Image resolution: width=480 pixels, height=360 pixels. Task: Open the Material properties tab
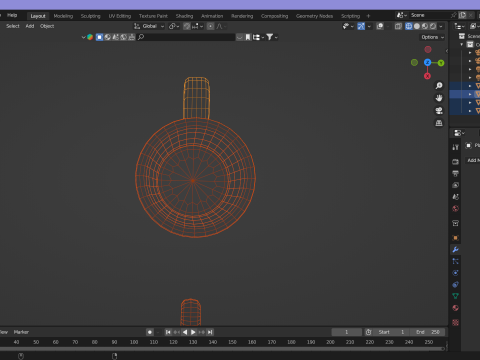tap(455, 308)
